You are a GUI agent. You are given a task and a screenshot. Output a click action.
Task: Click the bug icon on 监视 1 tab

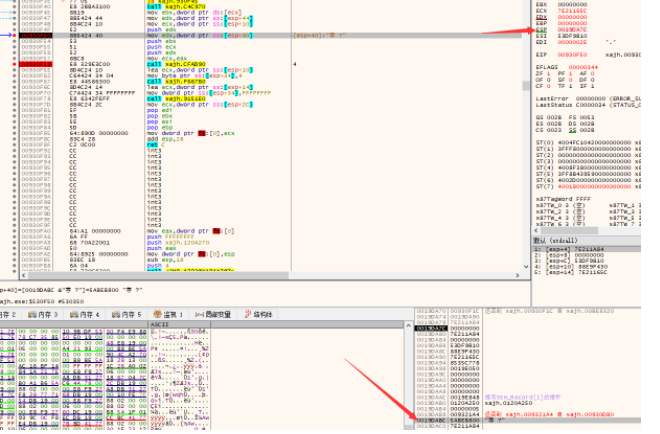157,314
